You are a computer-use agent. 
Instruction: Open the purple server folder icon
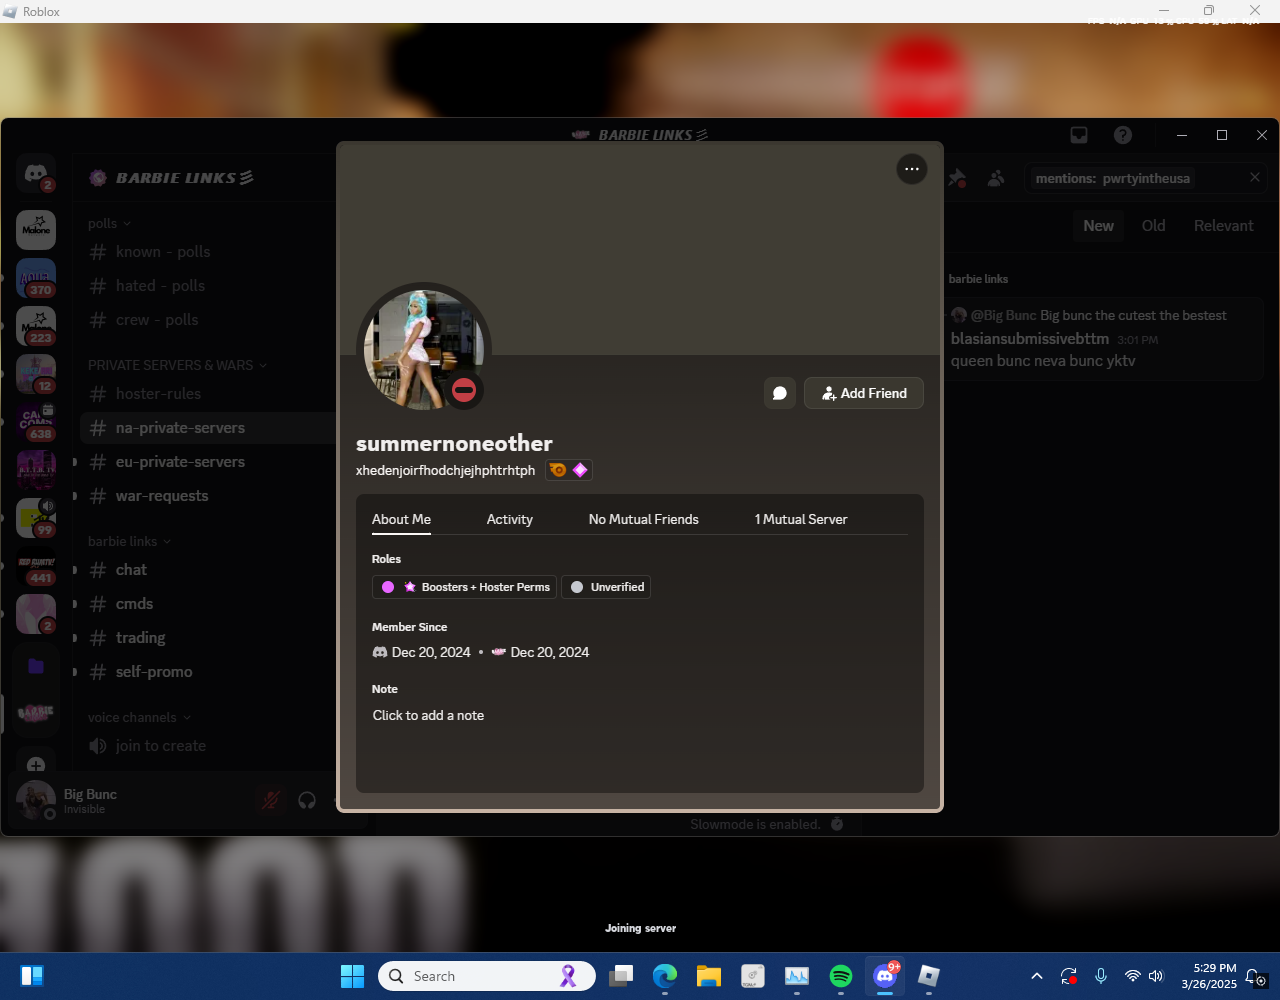click(x=36, y=666)
